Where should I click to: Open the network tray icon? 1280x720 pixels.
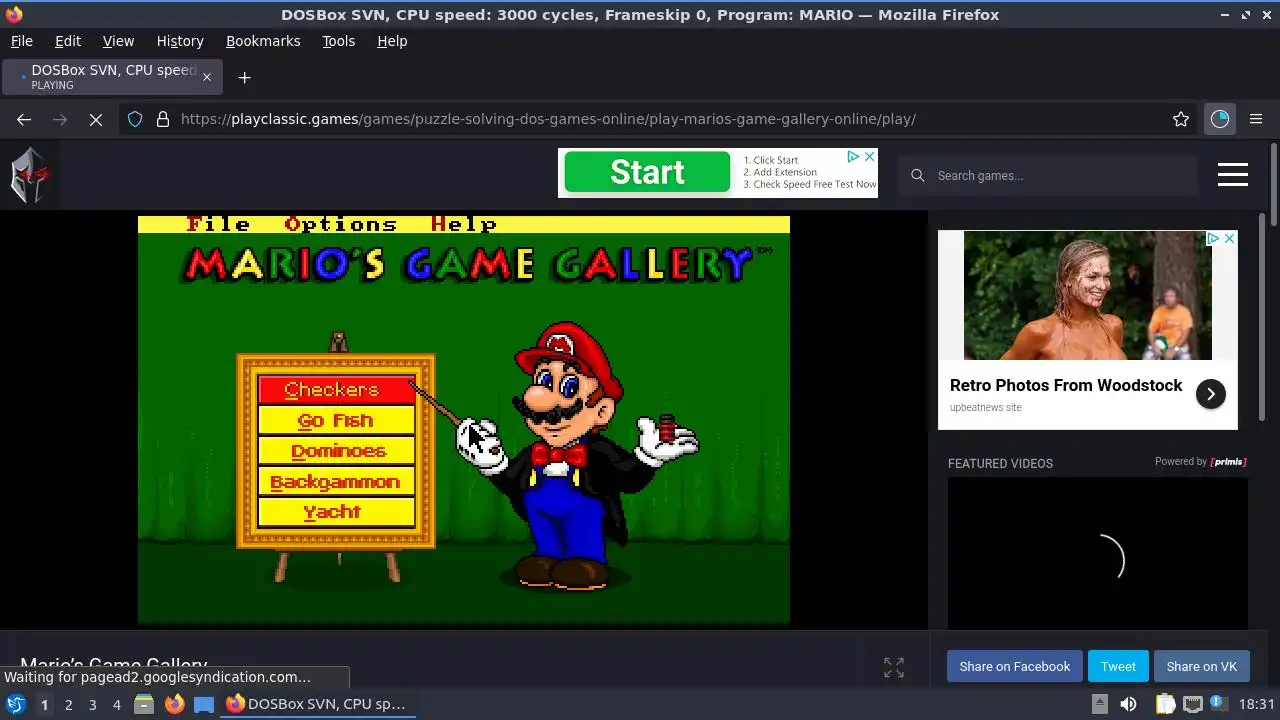(1192, 704)
